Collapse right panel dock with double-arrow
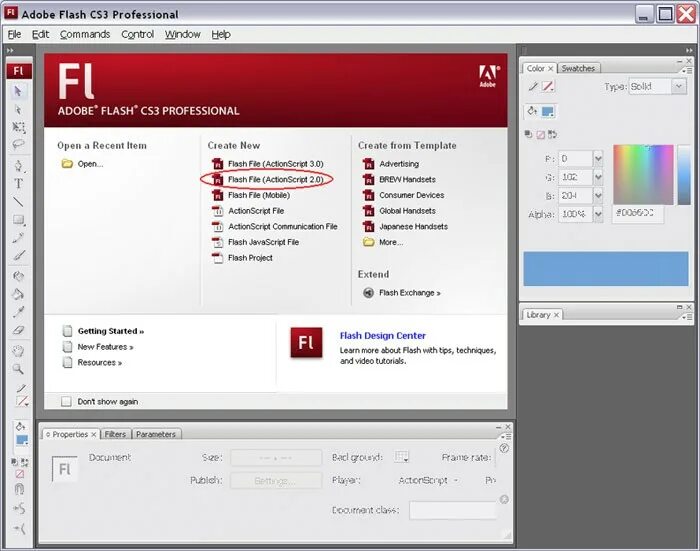This screenshot has width=700, height=551. [x=689, y=50]
